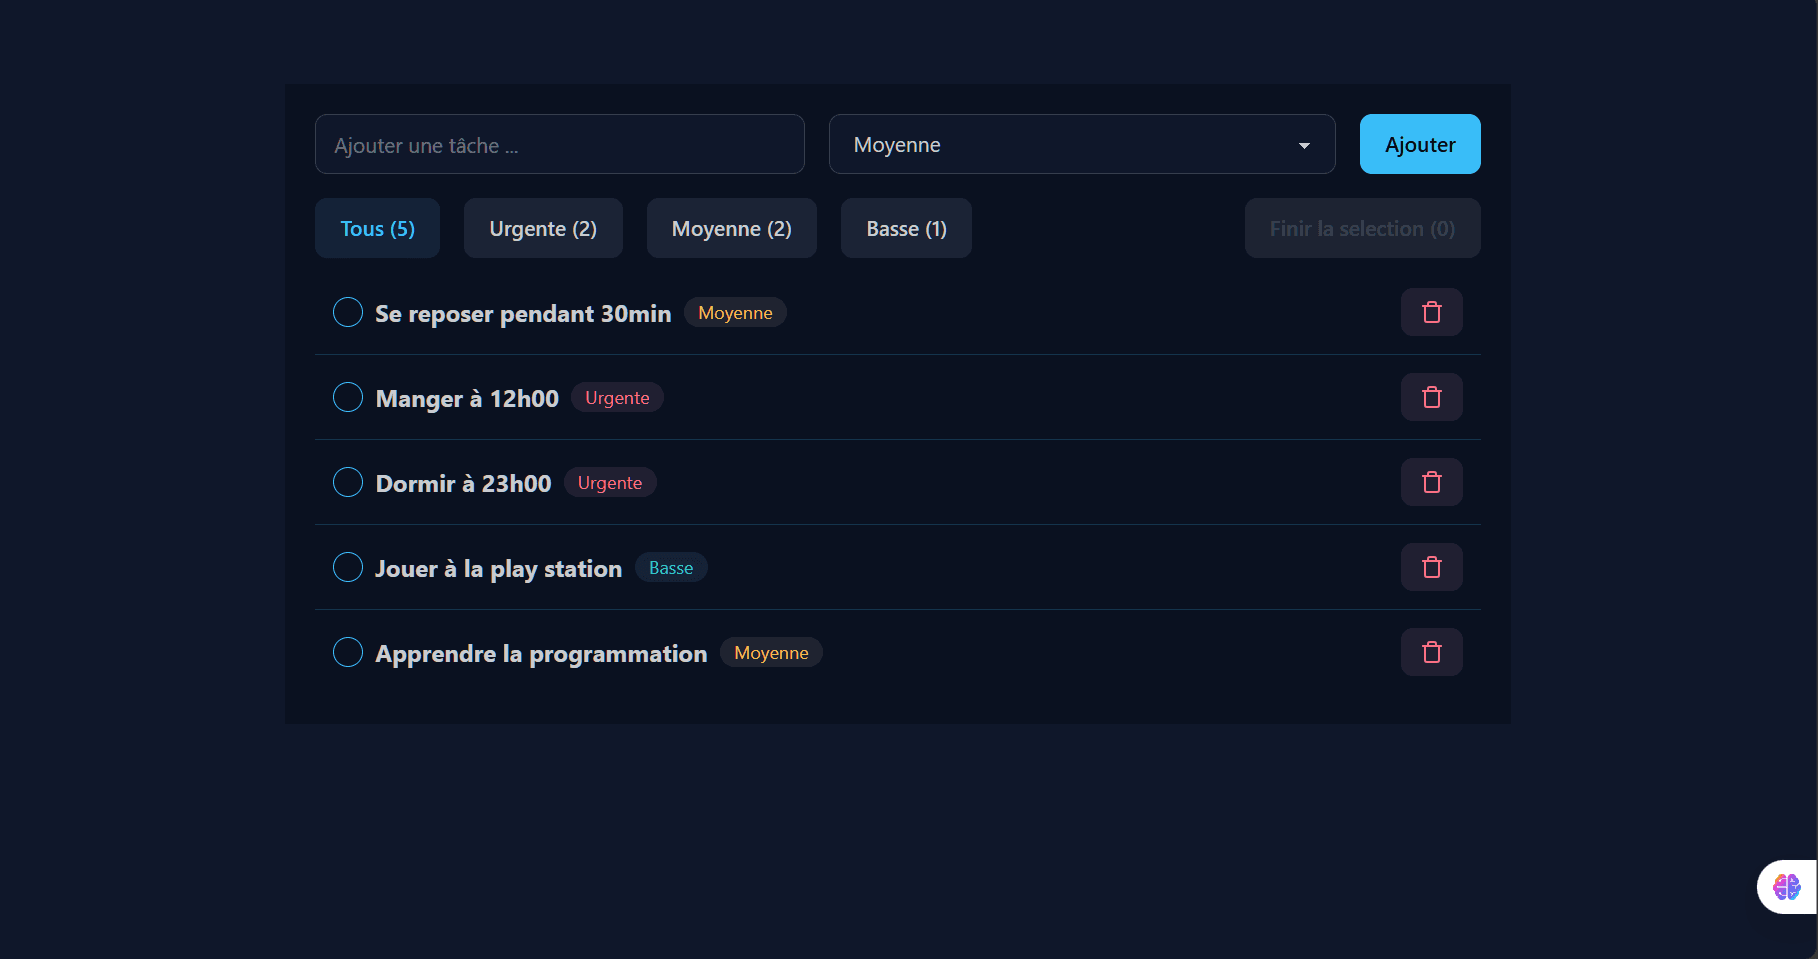Filter by Basse (1) tasks
The image size is (1818, 959).
(x=906, y=228)
